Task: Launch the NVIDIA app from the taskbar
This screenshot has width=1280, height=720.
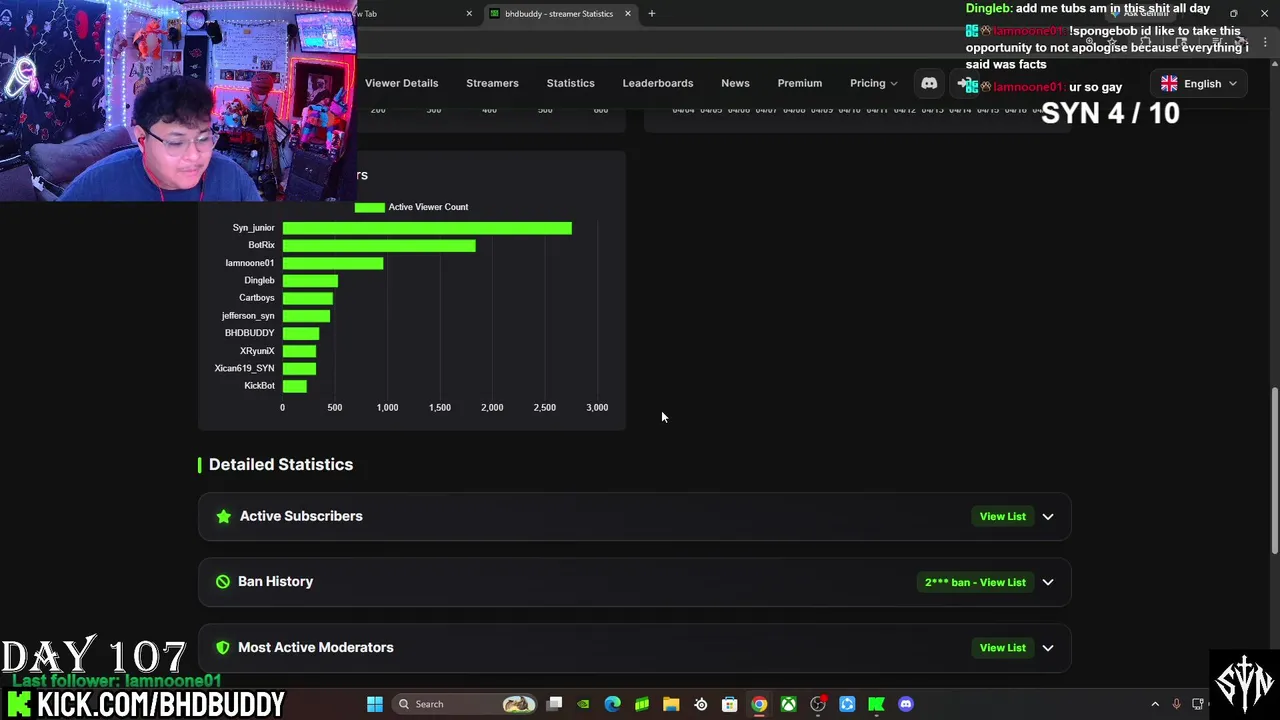Action: point(584,704)
